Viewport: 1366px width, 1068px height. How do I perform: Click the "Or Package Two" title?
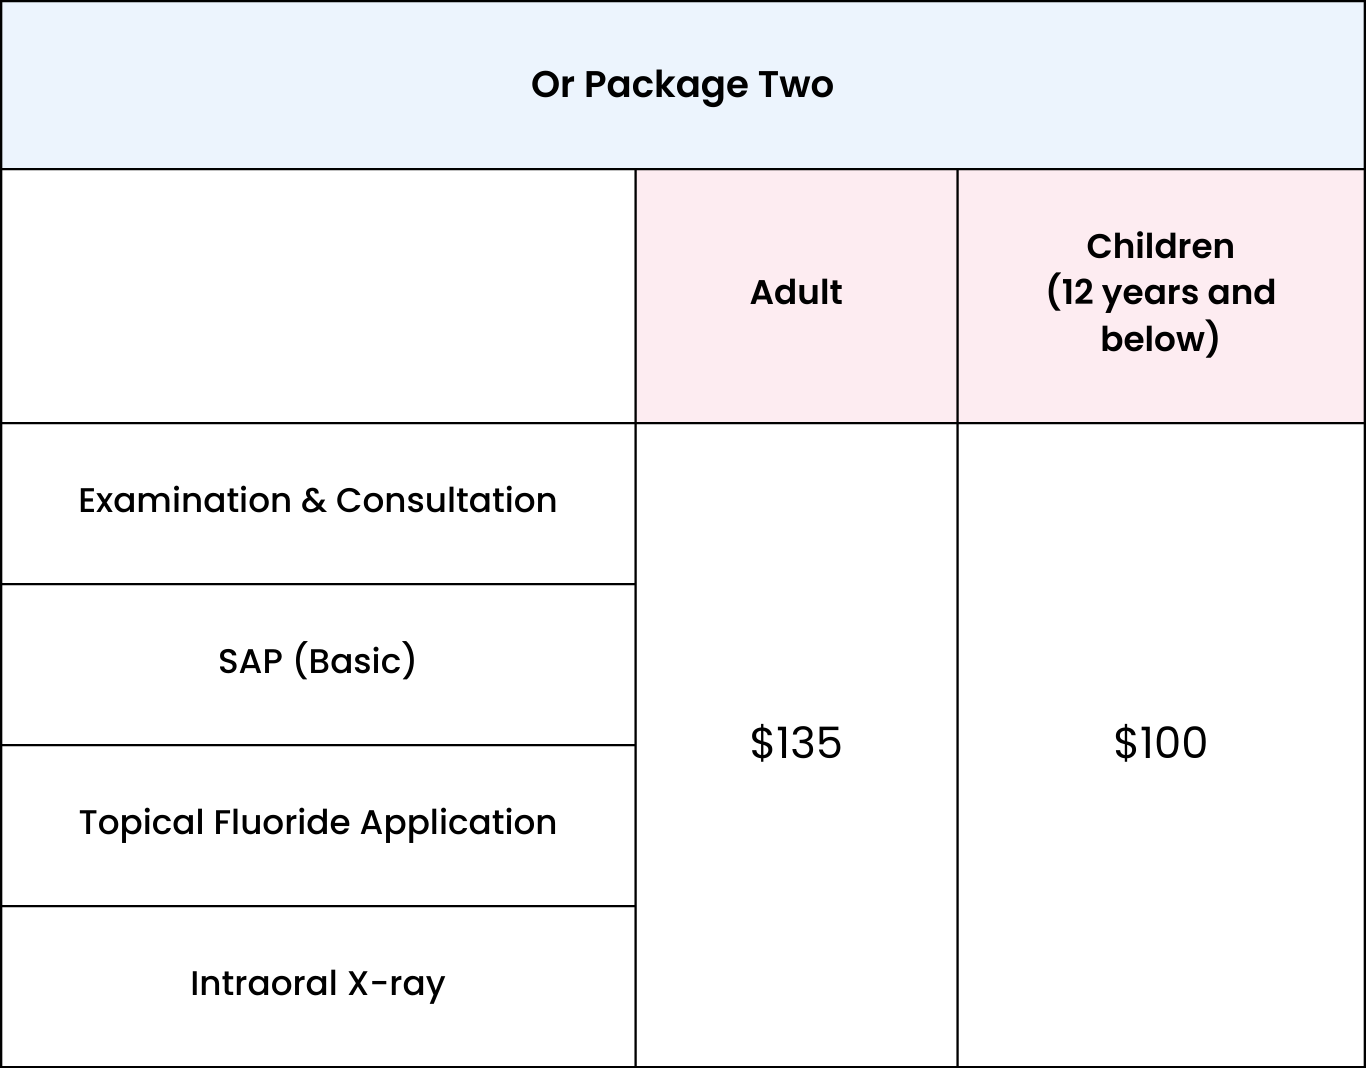(682, 85)
